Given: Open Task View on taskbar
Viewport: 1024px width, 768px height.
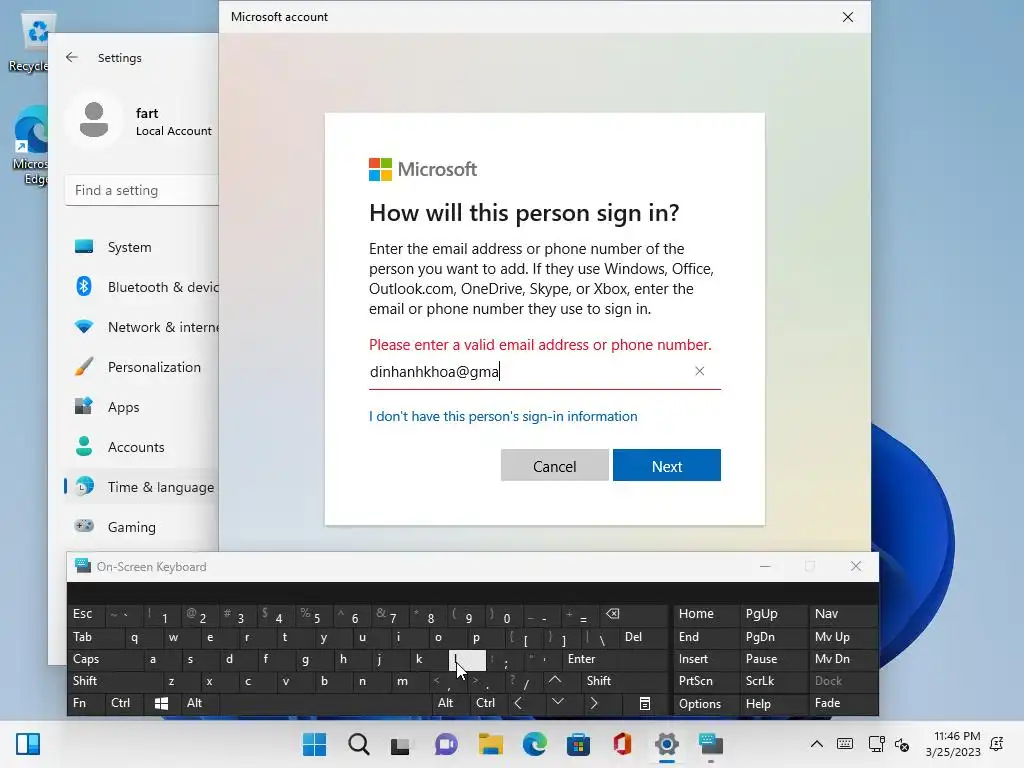Looking at the screenshot, I should (401, 744).
